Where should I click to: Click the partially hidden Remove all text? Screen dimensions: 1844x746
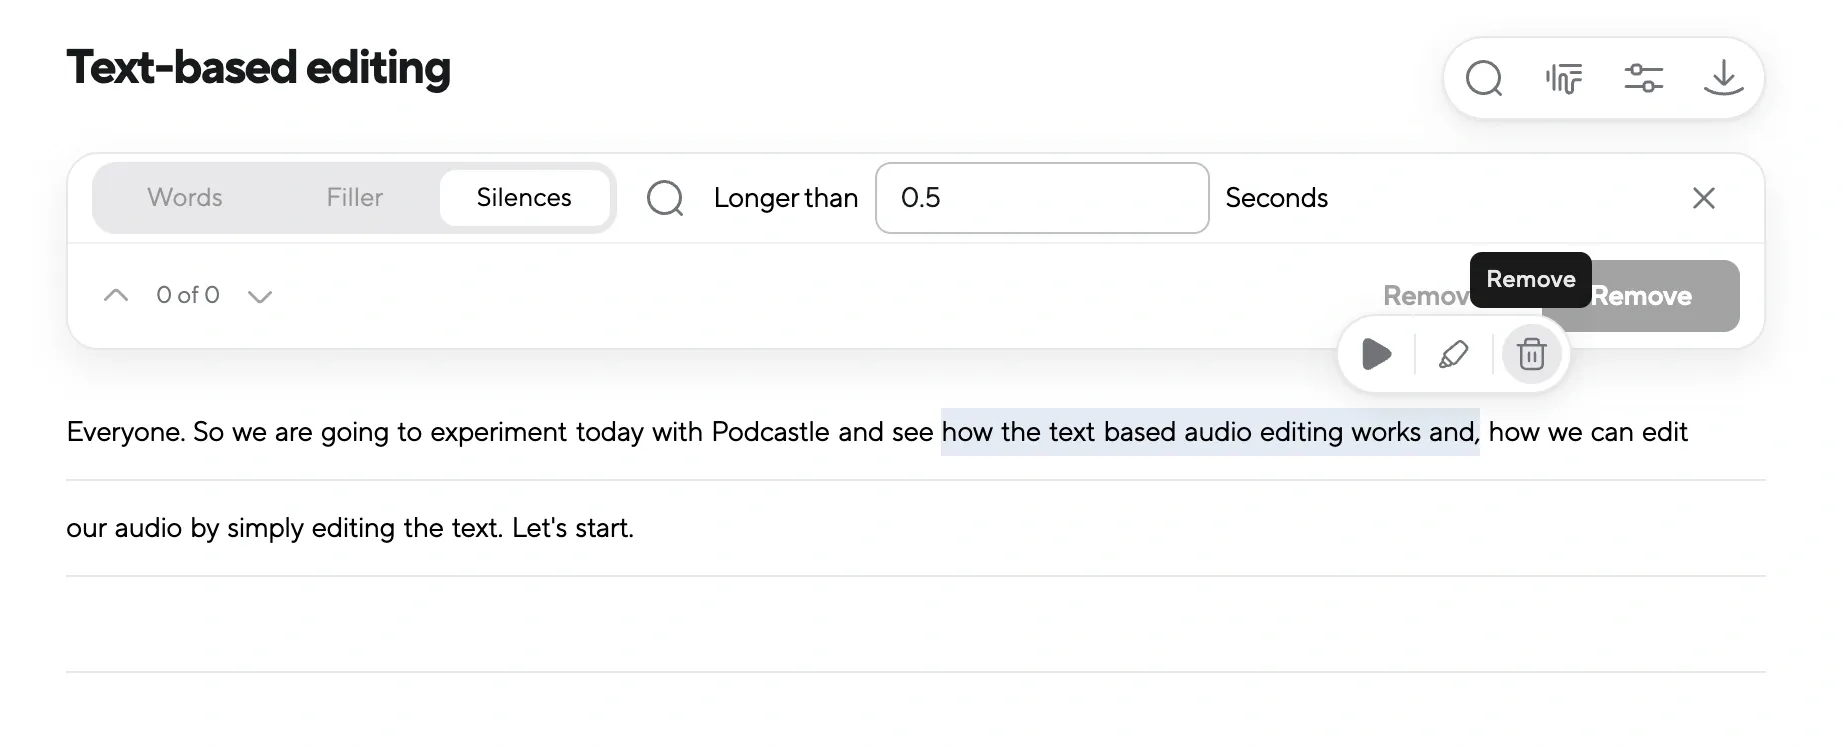1423,296
